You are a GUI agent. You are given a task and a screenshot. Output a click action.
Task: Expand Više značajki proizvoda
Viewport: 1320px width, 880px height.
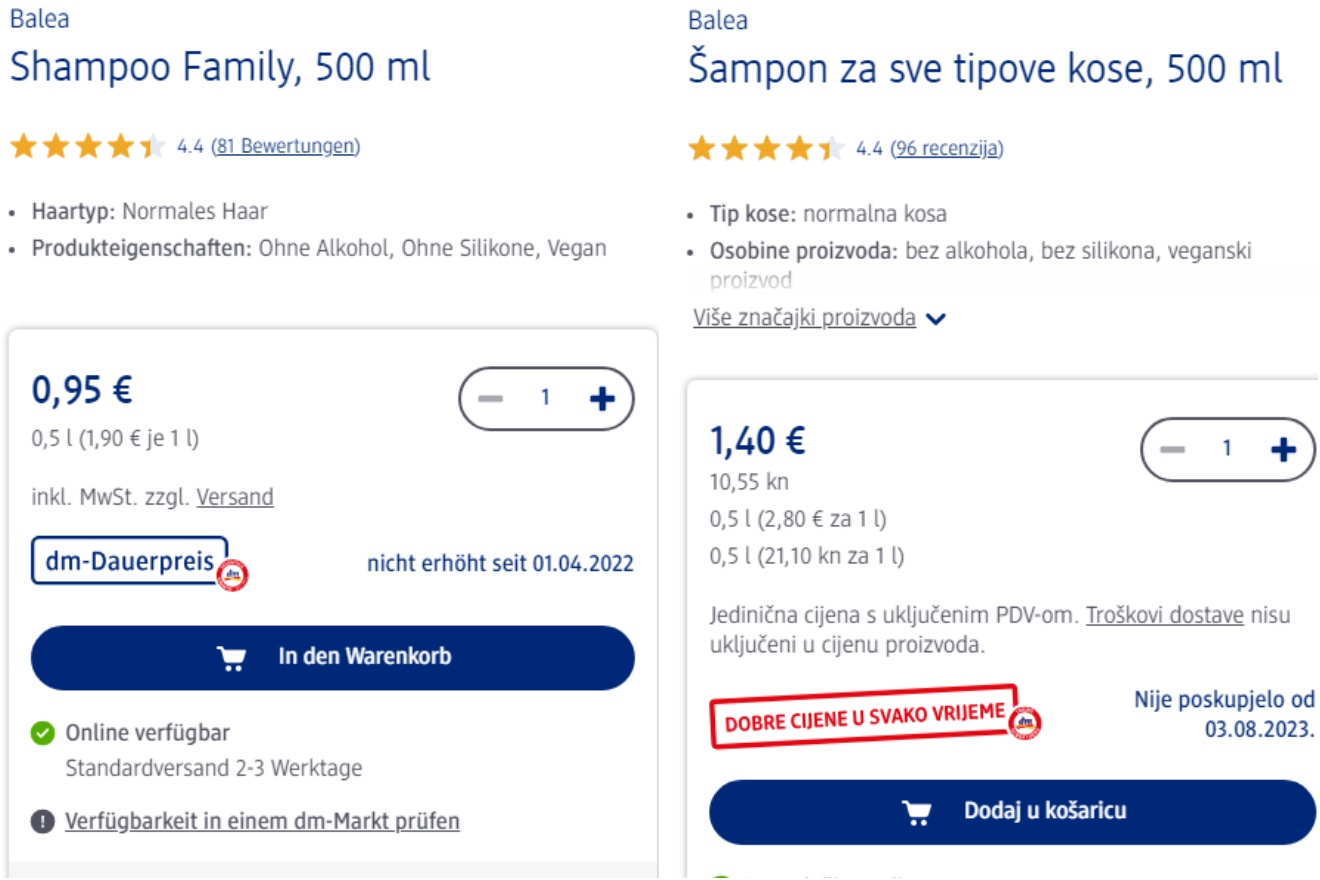tap(804, 318)
